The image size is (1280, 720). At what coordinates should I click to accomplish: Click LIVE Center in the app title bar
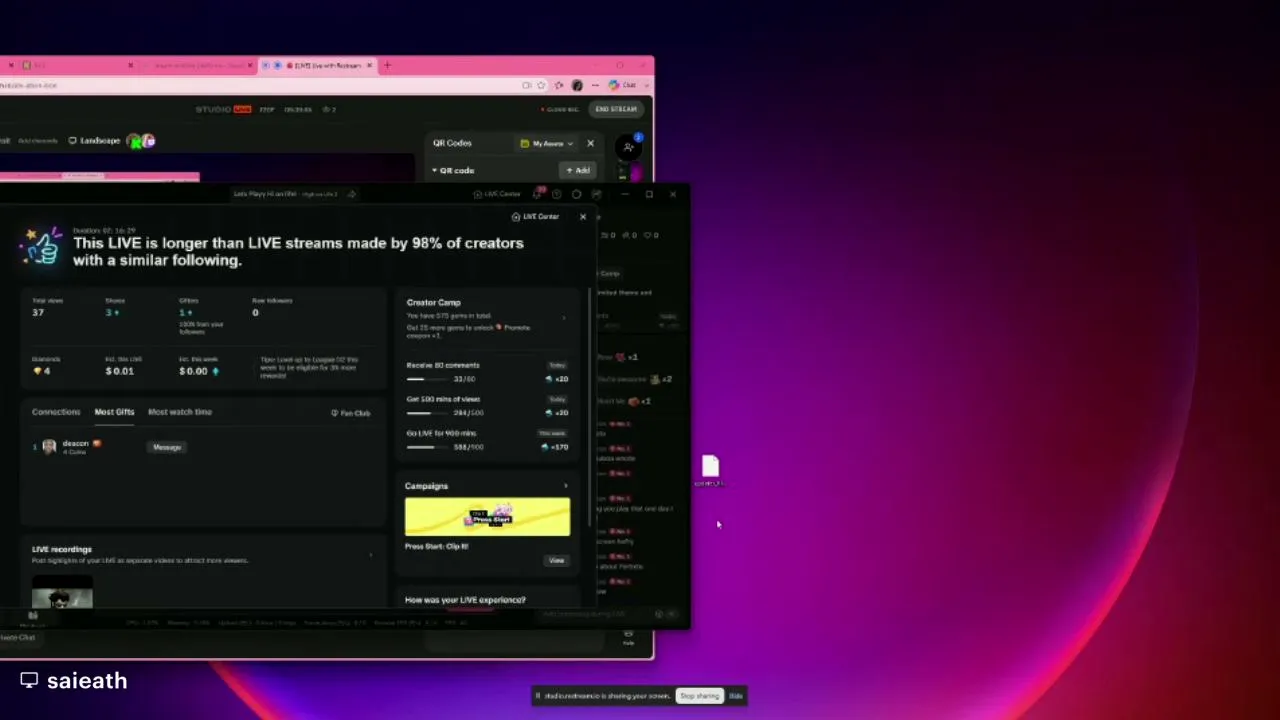click(497, 194)
